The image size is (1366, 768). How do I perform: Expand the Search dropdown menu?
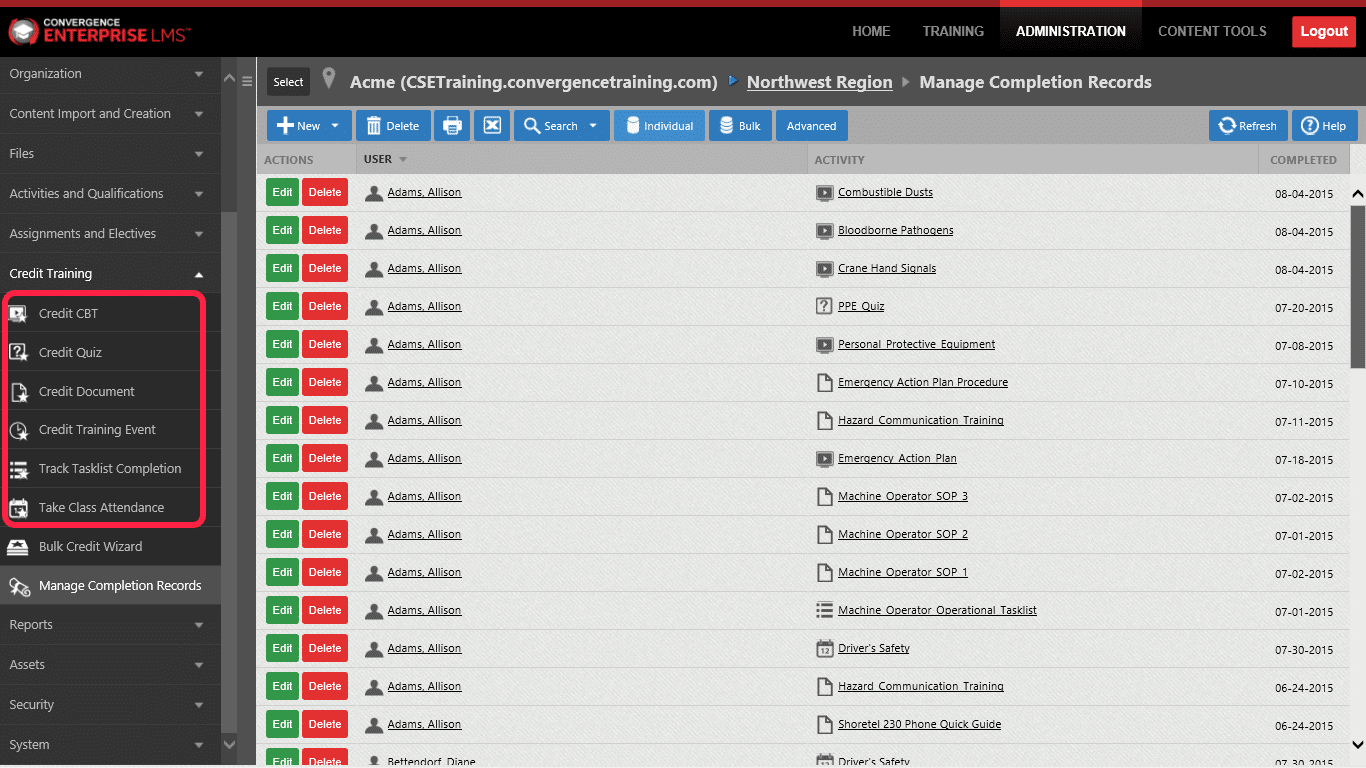click(x=593, y=126)
